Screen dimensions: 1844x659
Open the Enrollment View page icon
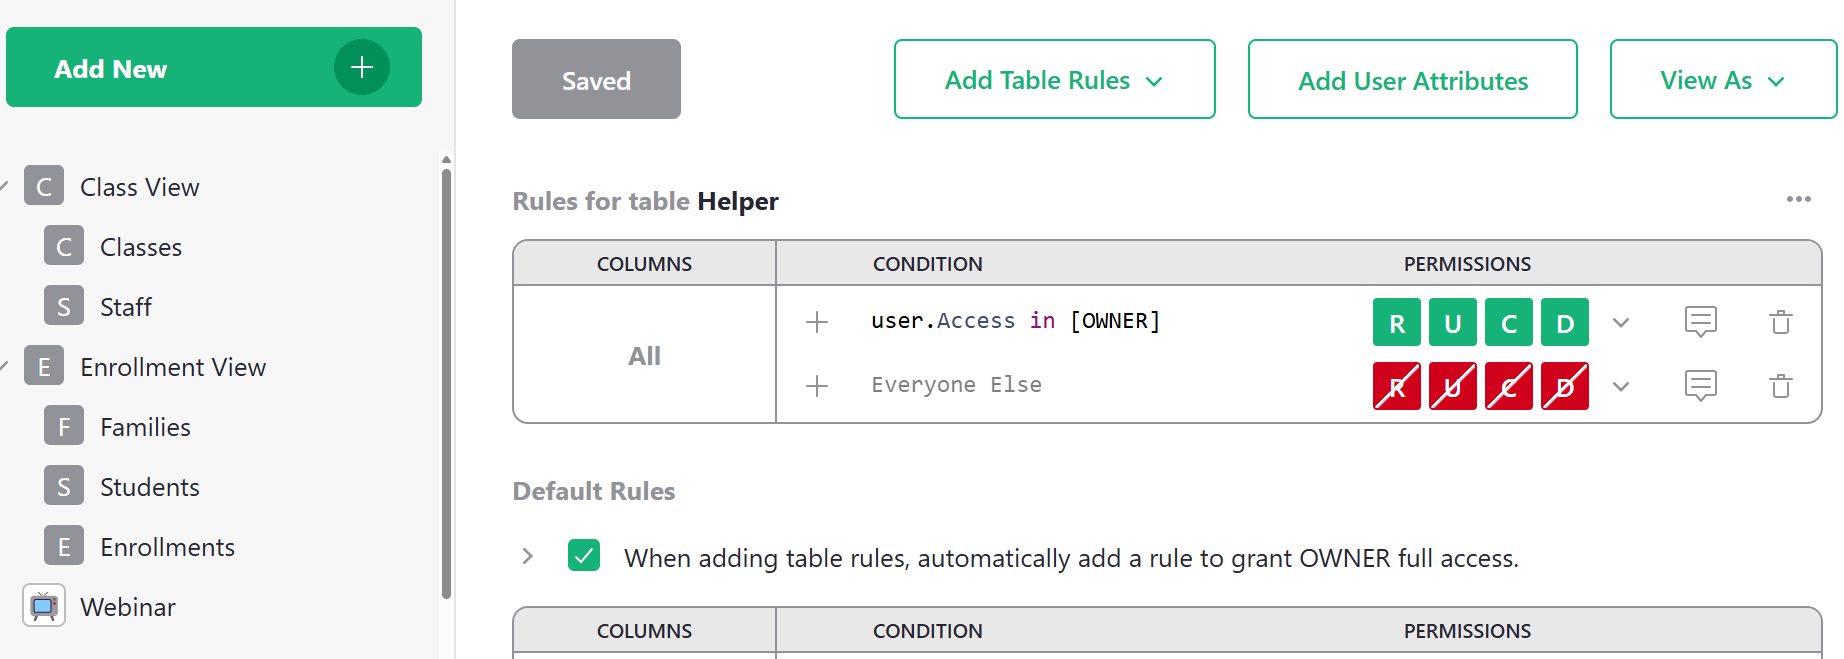(x=44, y=366)
